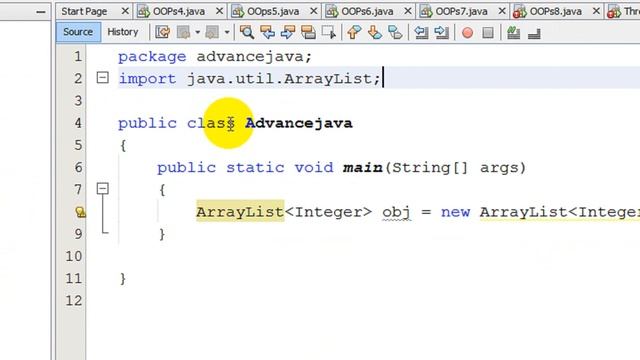Image resolution: width=640 pixels, height=360 pixels.
Task: Switch to History view
Action: coord(122,32)
